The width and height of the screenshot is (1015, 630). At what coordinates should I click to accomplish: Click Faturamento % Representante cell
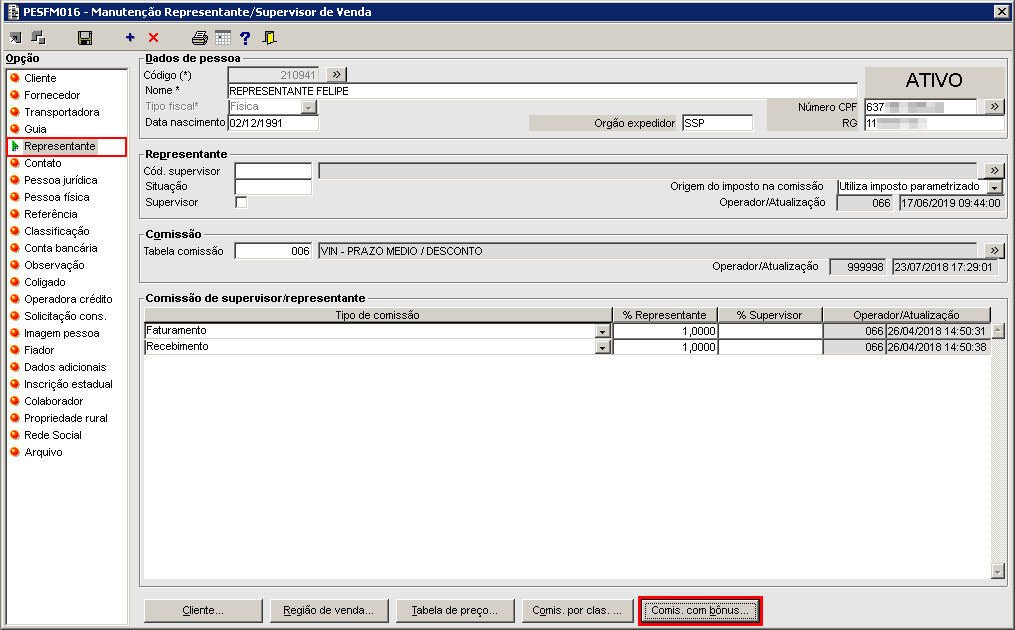point(665,332)
